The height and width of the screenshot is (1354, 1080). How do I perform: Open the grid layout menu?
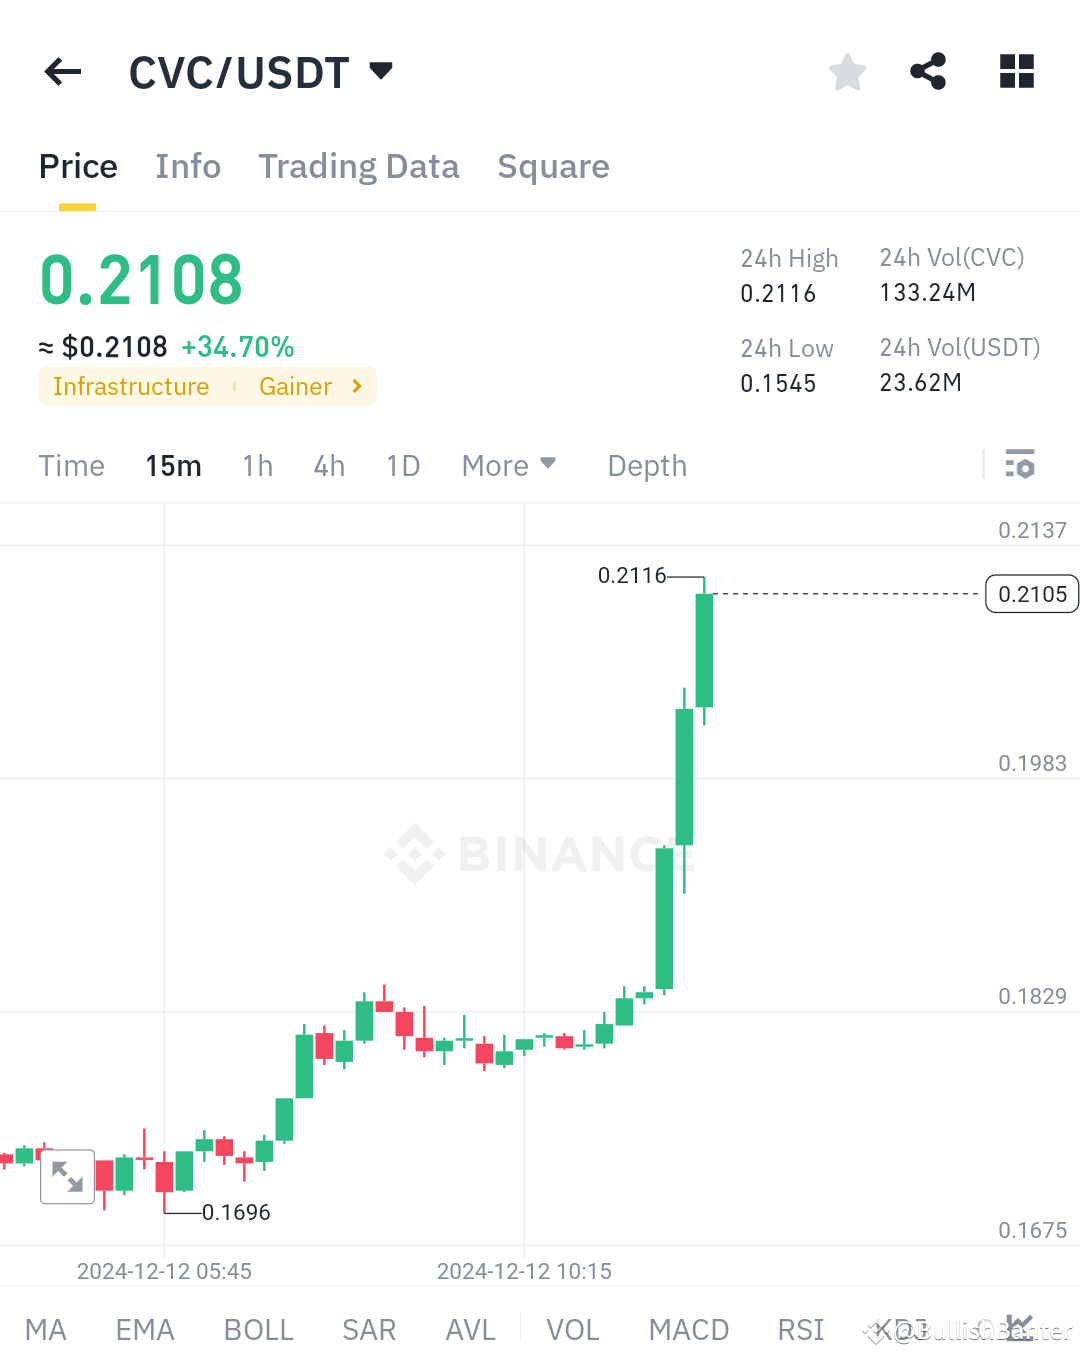pos(1016,71)
